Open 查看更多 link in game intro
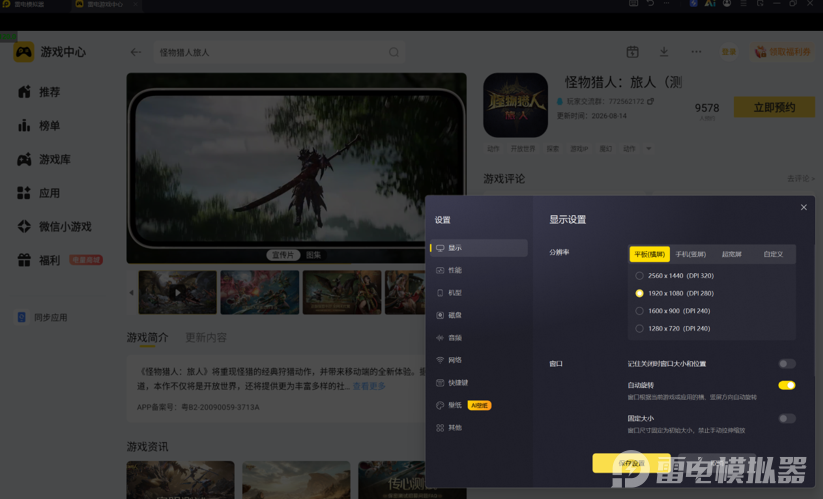The width and height of the screenshot is (823, 499). (x=369, y=386)
